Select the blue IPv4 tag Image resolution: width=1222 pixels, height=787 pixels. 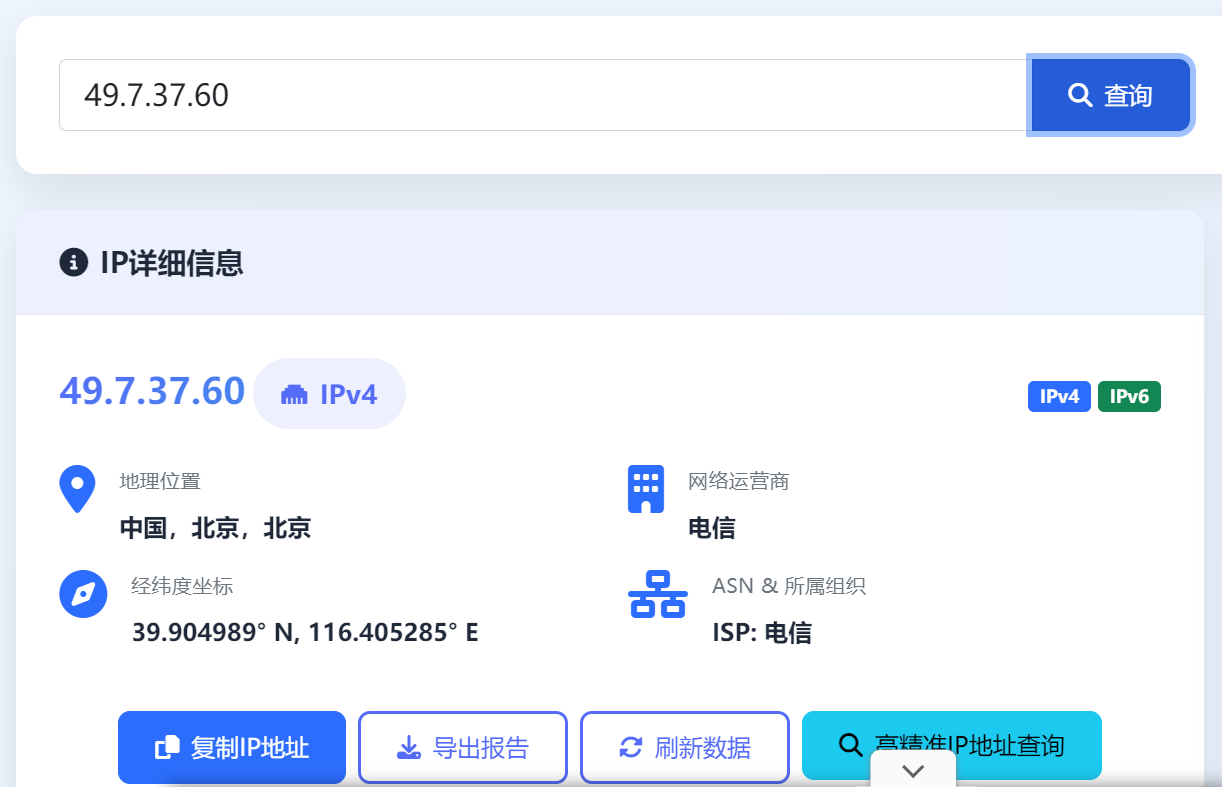1059,396
